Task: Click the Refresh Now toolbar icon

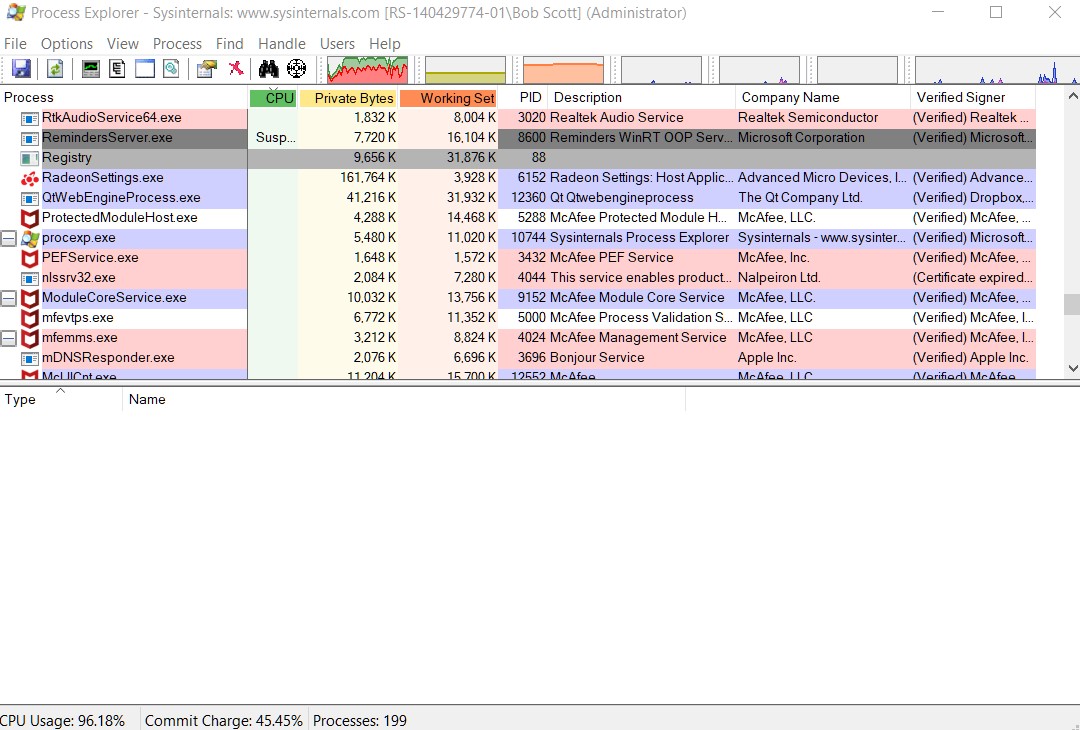Action: (55, 69)
